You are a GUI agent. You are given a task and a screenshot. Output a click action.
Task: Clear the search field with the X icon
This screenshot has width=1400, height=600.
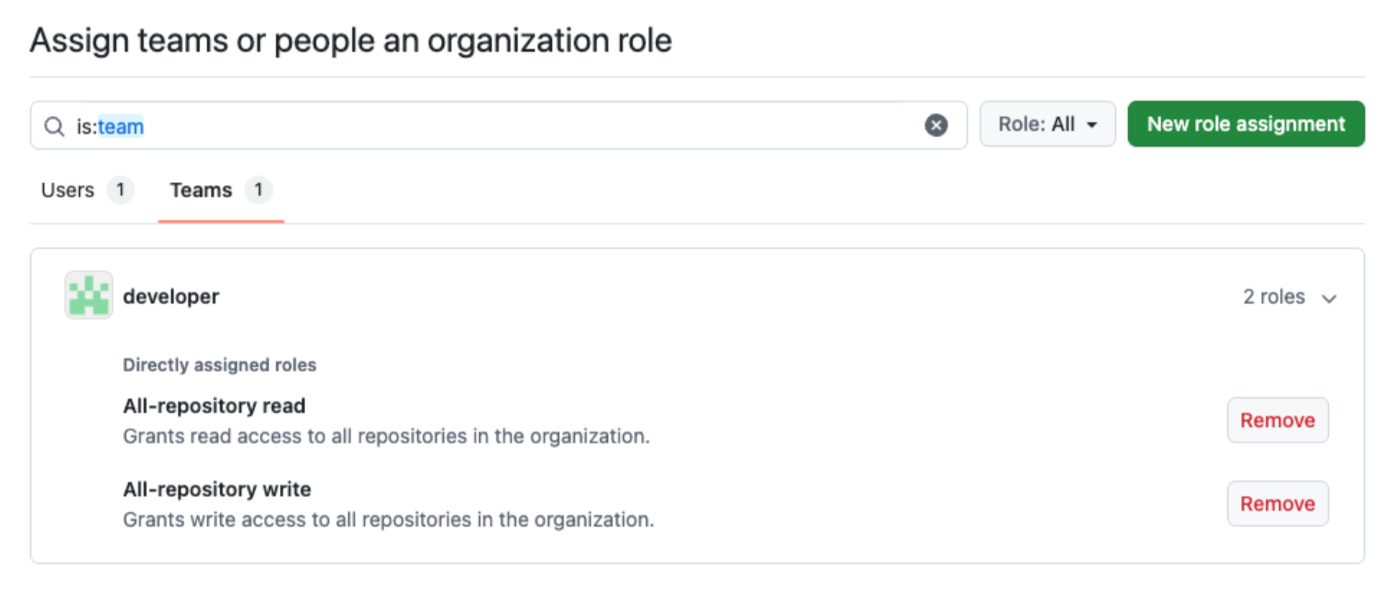(936, 125)
